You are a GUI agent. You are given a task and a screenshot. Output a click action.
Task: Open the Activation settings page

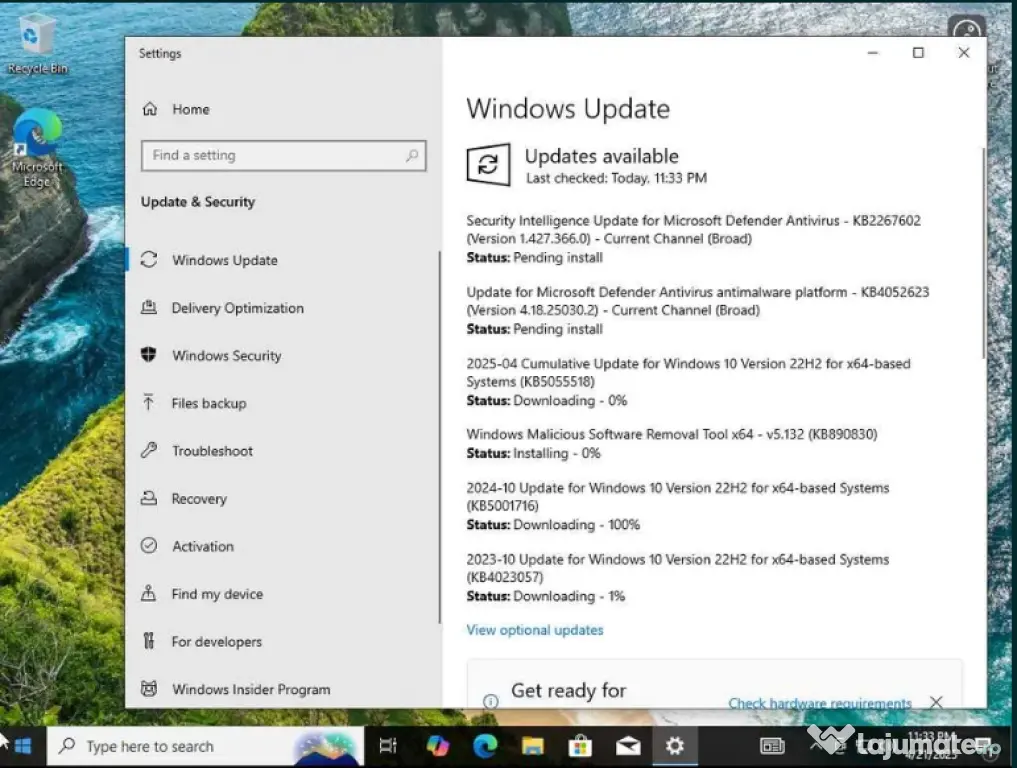(x=202, y=547)
